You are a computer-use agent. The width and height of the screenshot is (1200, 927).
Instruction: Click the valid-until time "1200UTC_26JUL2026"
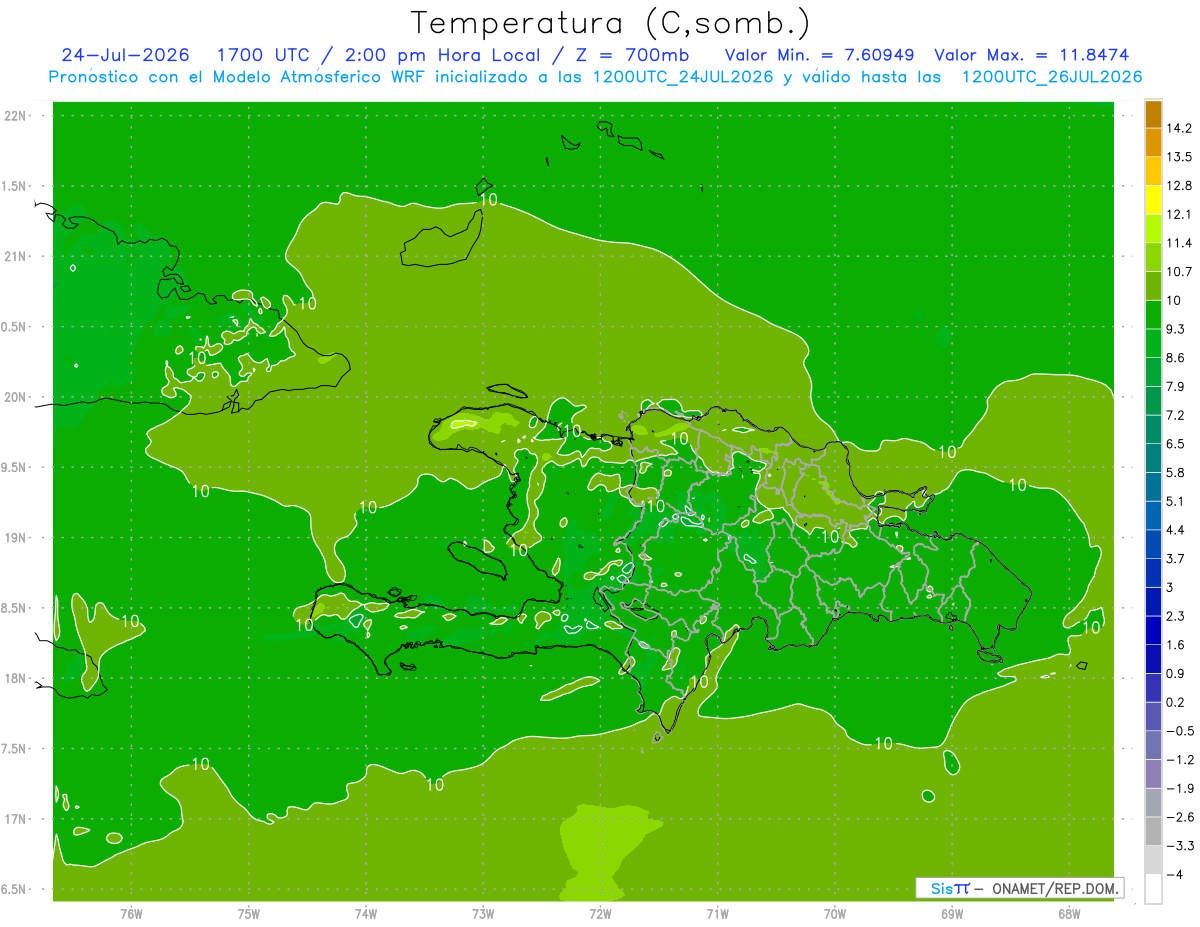[x=1052, y=77]
